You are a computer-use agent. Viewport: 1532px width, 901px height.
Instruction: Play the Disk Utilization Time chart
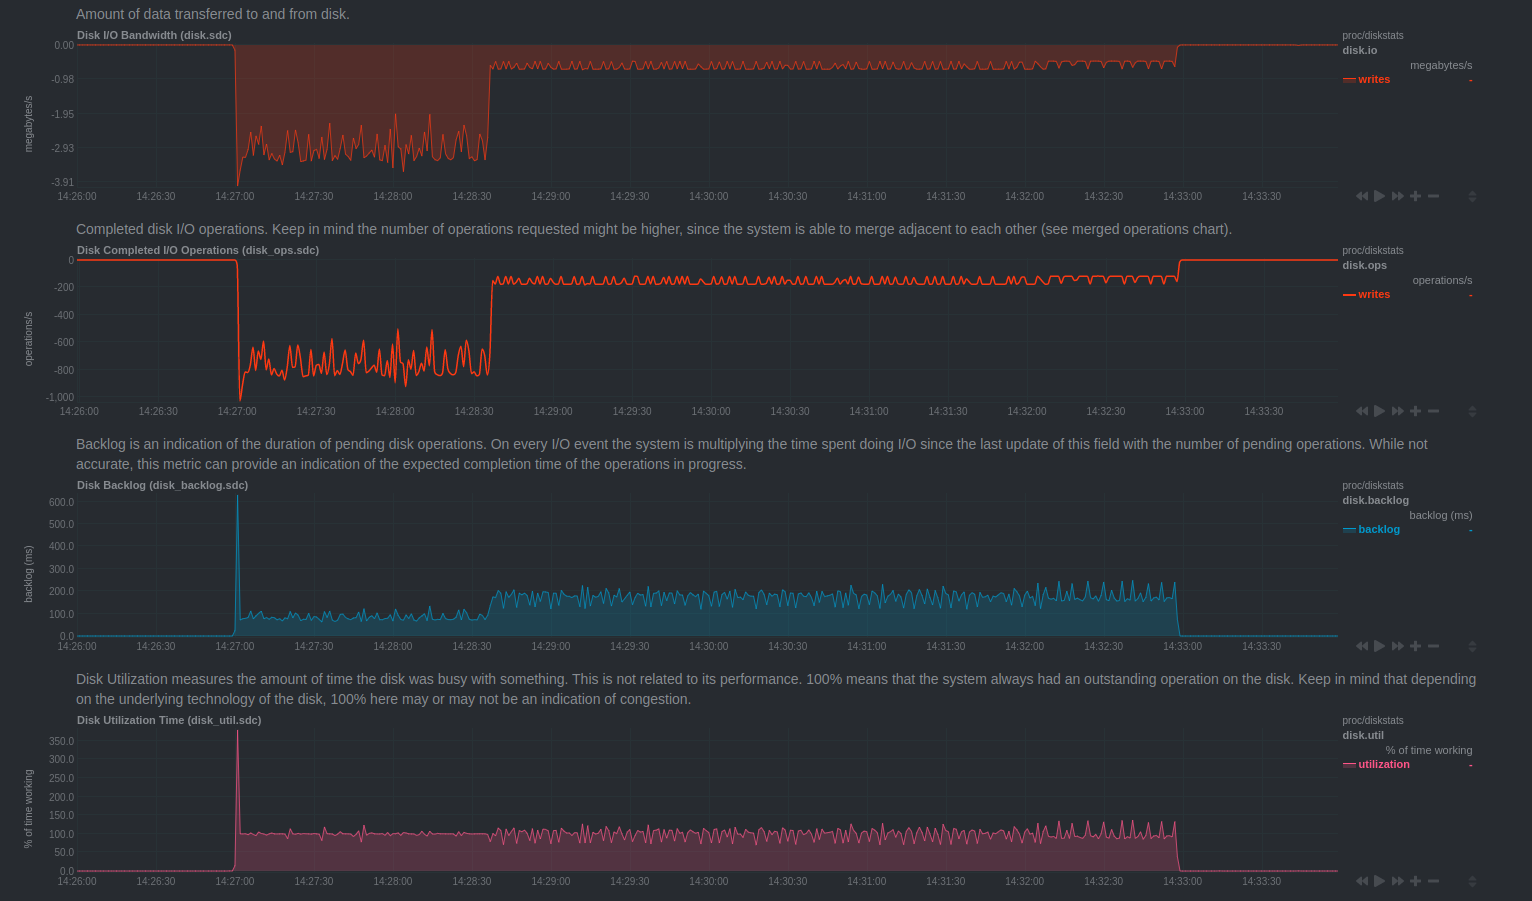click(1380, 881)
